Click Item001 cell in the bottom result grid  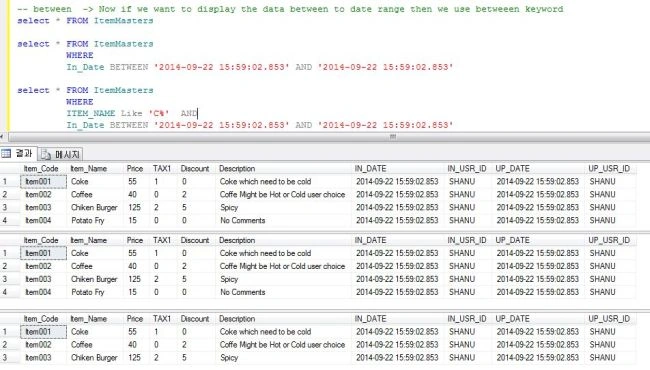click(43, 331)
